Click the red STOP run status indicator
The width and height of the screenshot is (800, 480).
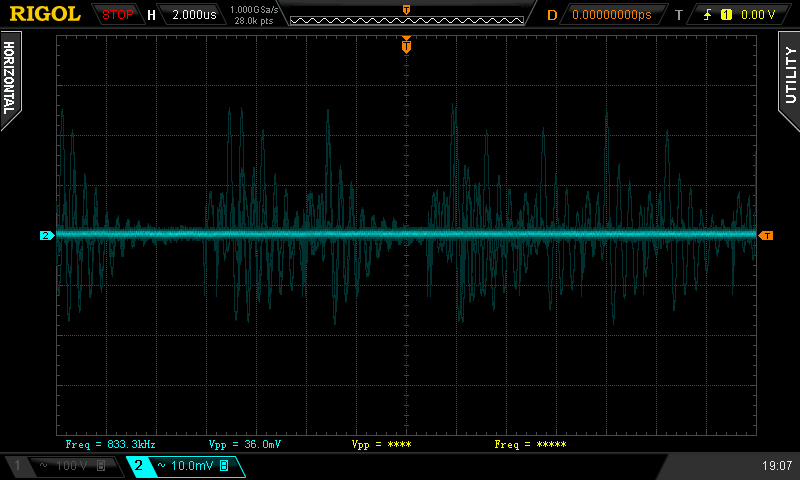tap(118, 15)
